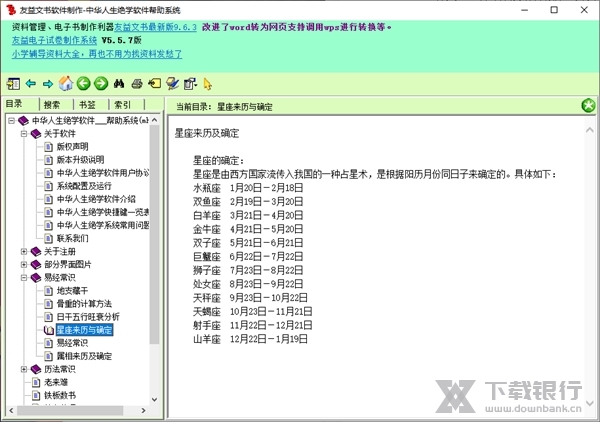The image size is (600, 422).
Task: Collapse the 关于软件 tree node
Action: 24,134
